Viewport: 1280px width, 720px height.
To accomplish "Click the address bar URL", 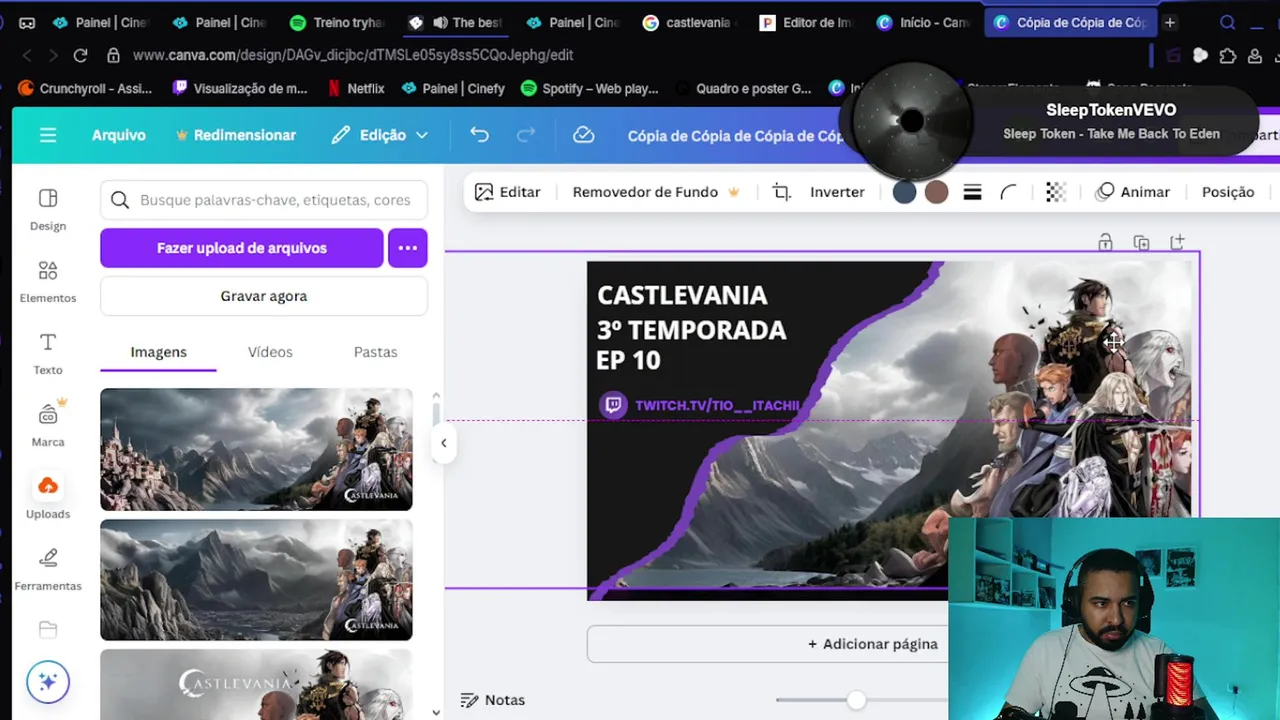I will [x=353, y=55].
